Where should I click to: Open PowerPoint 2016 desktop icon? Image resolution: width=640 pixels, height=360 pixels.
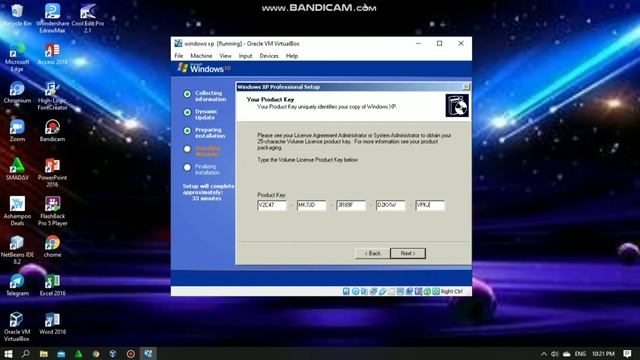(52, 173)
